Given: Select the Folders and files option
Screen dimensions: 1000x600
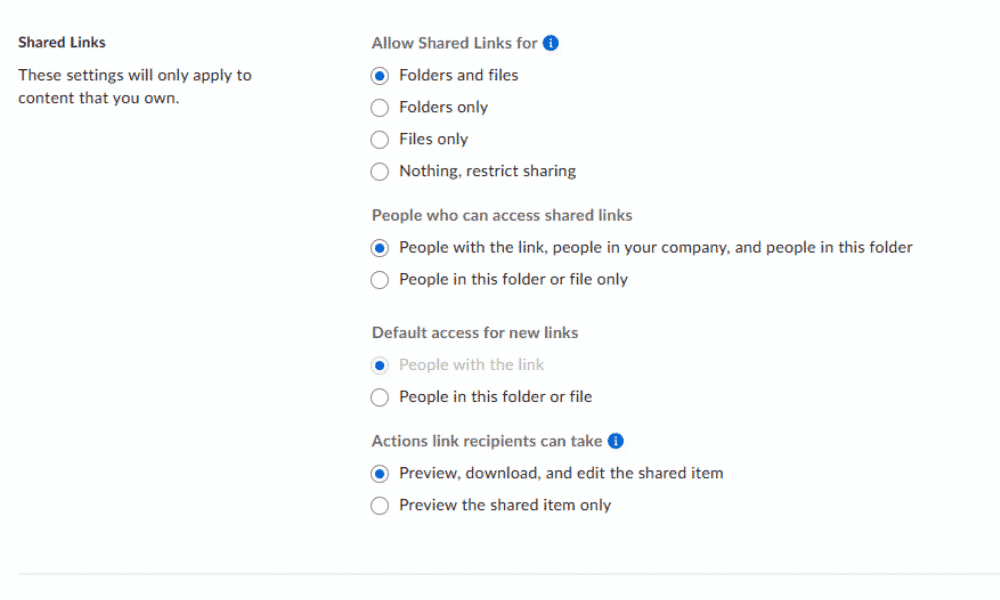Looking at the screenshot, I should click(x=380, y=75).
